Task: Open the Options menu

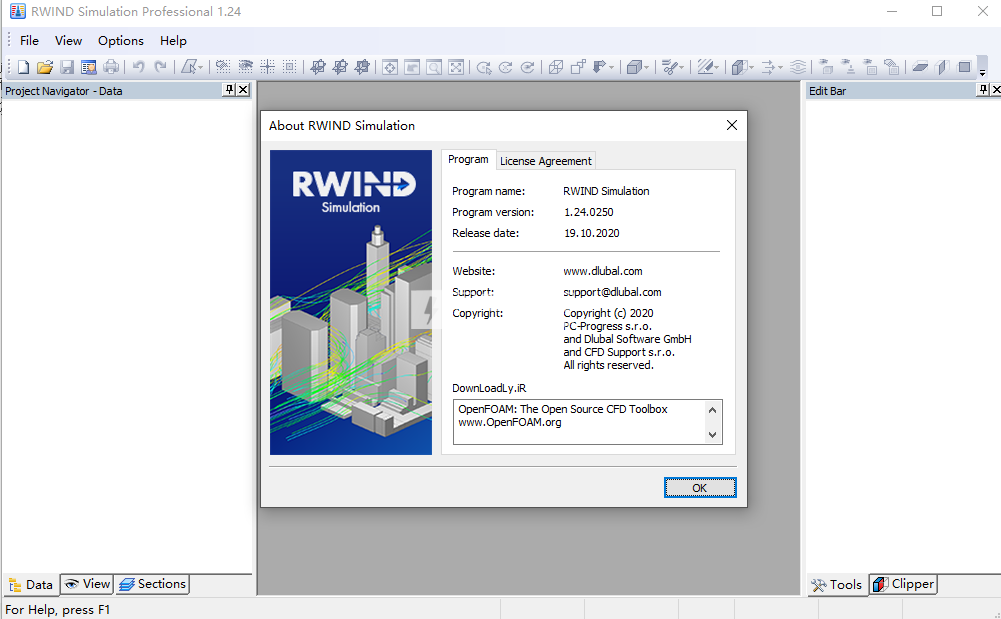Action: point(121,41)
